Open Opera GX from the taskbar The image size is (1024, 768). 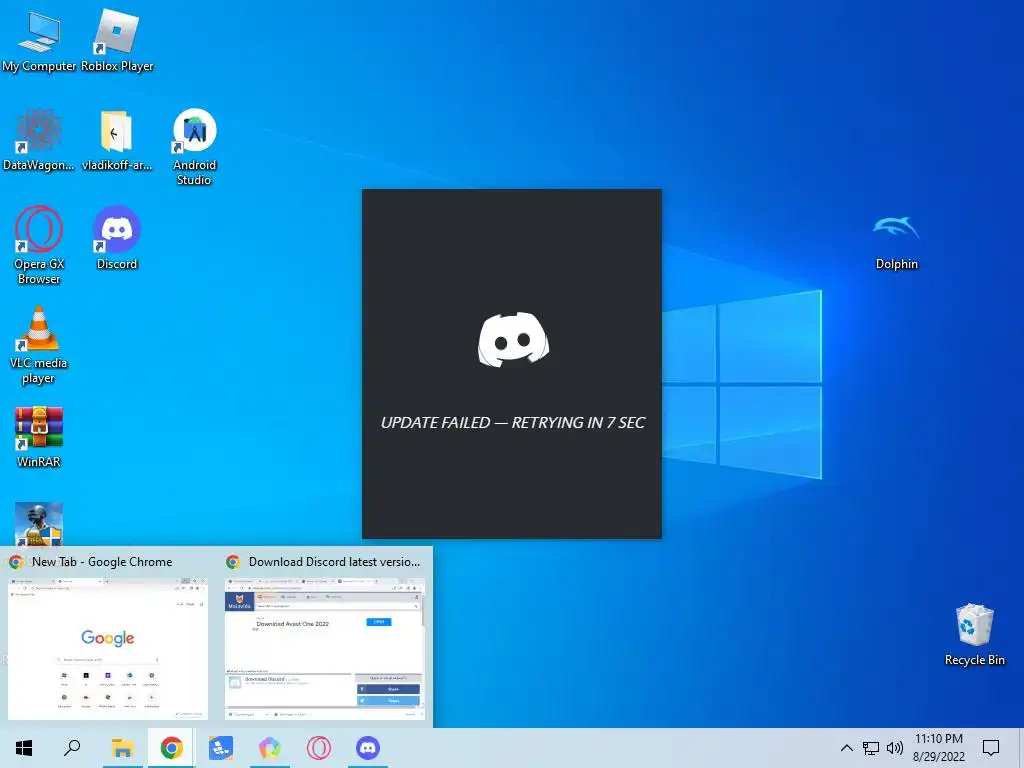pyautogui.click(x=319, y=748)
